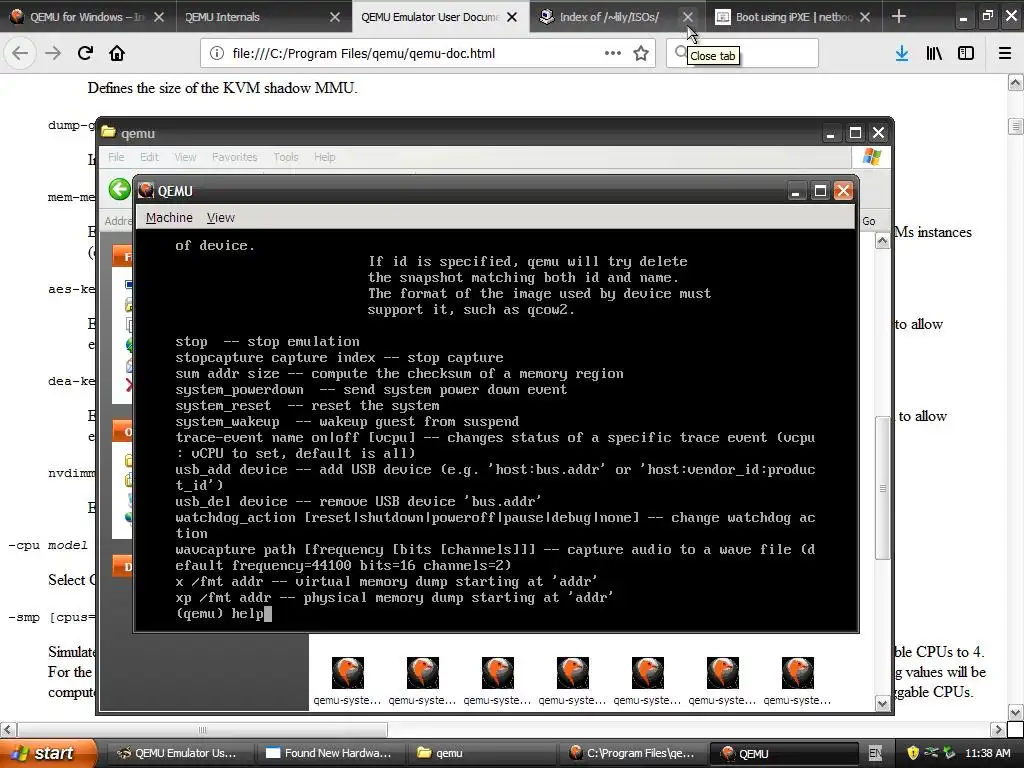
Task: Go to the browser Home page
Action: pos(117,53)
